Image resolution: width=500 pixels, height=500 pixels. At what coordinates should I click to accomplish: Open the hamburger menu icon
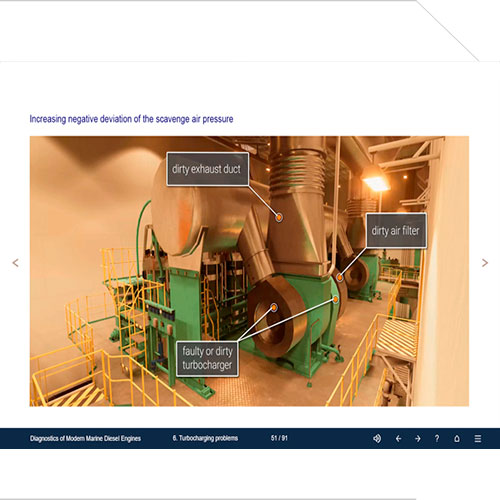[478, 439]
